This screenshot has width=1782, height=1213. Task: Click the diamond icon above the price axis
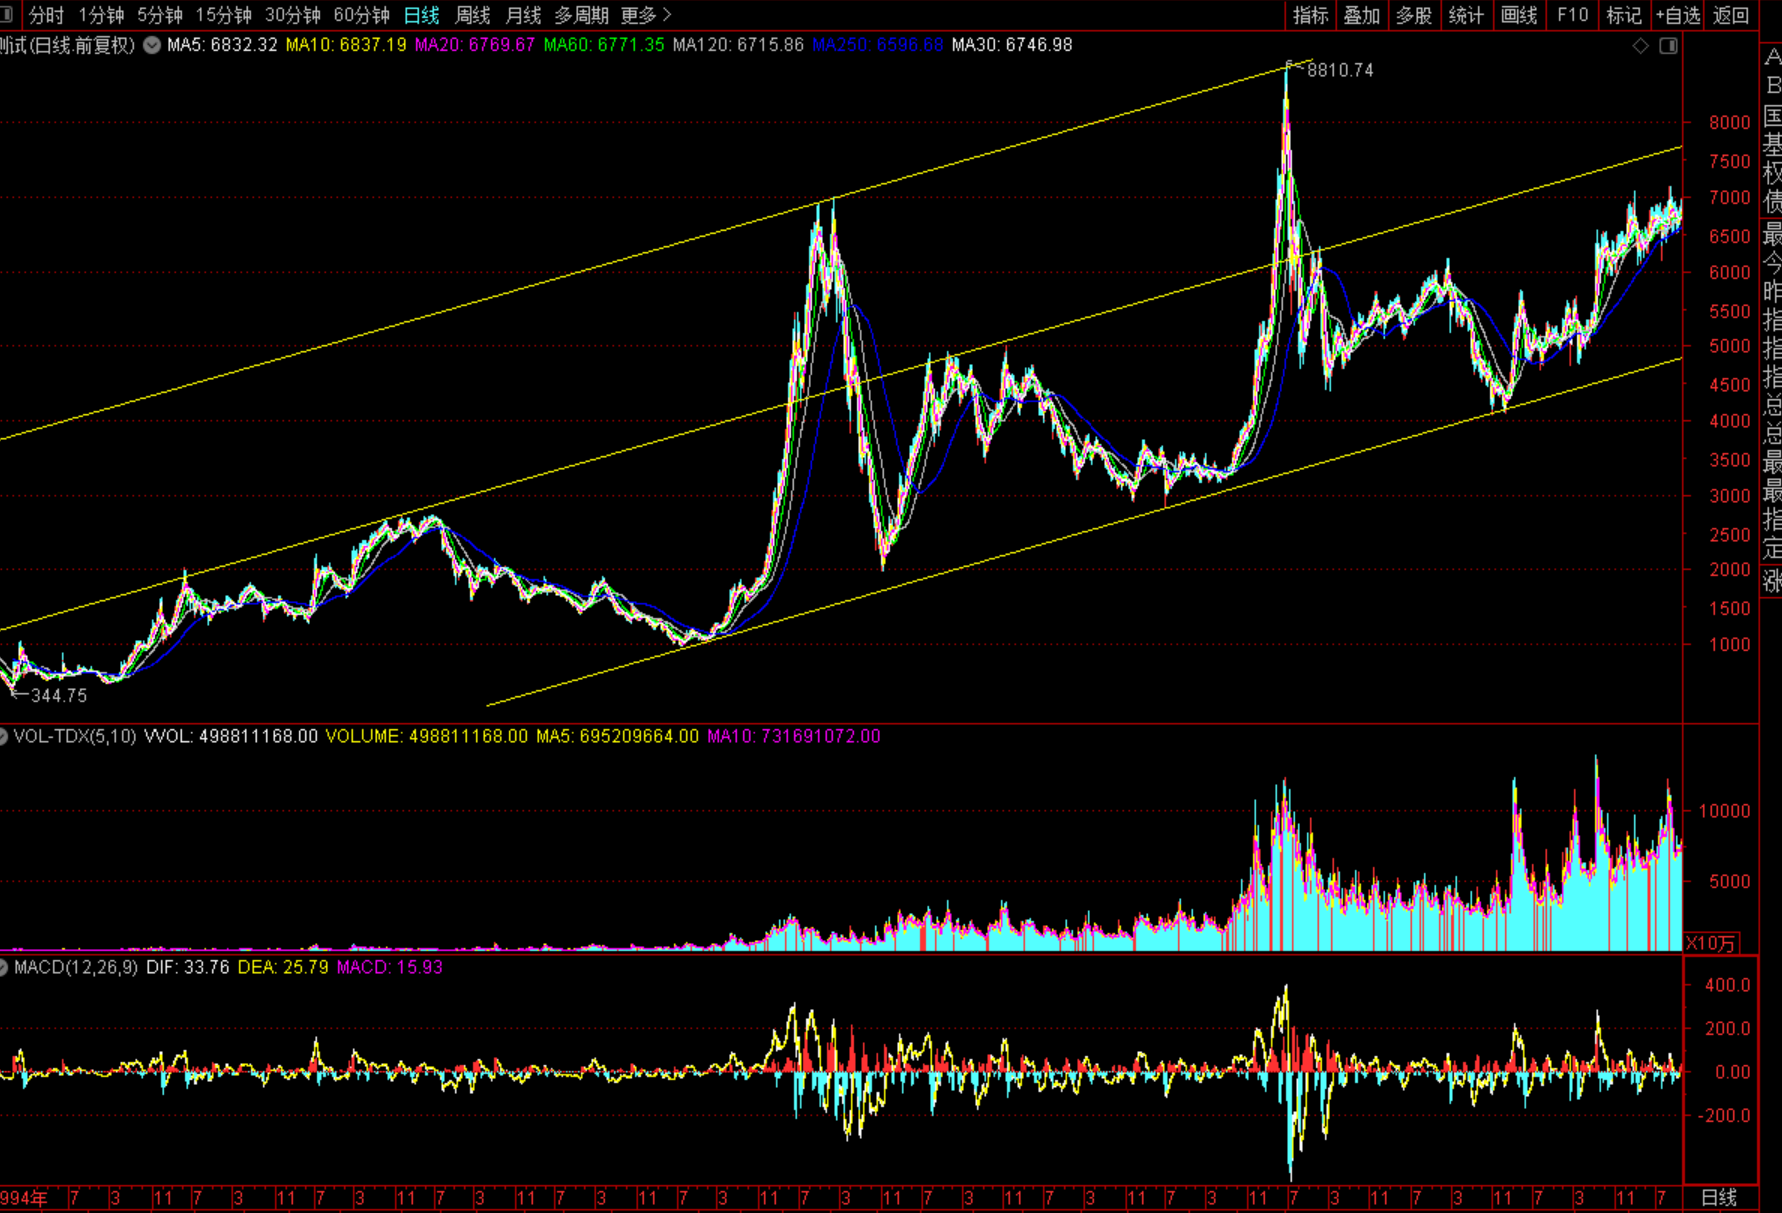pos(1640,45)
